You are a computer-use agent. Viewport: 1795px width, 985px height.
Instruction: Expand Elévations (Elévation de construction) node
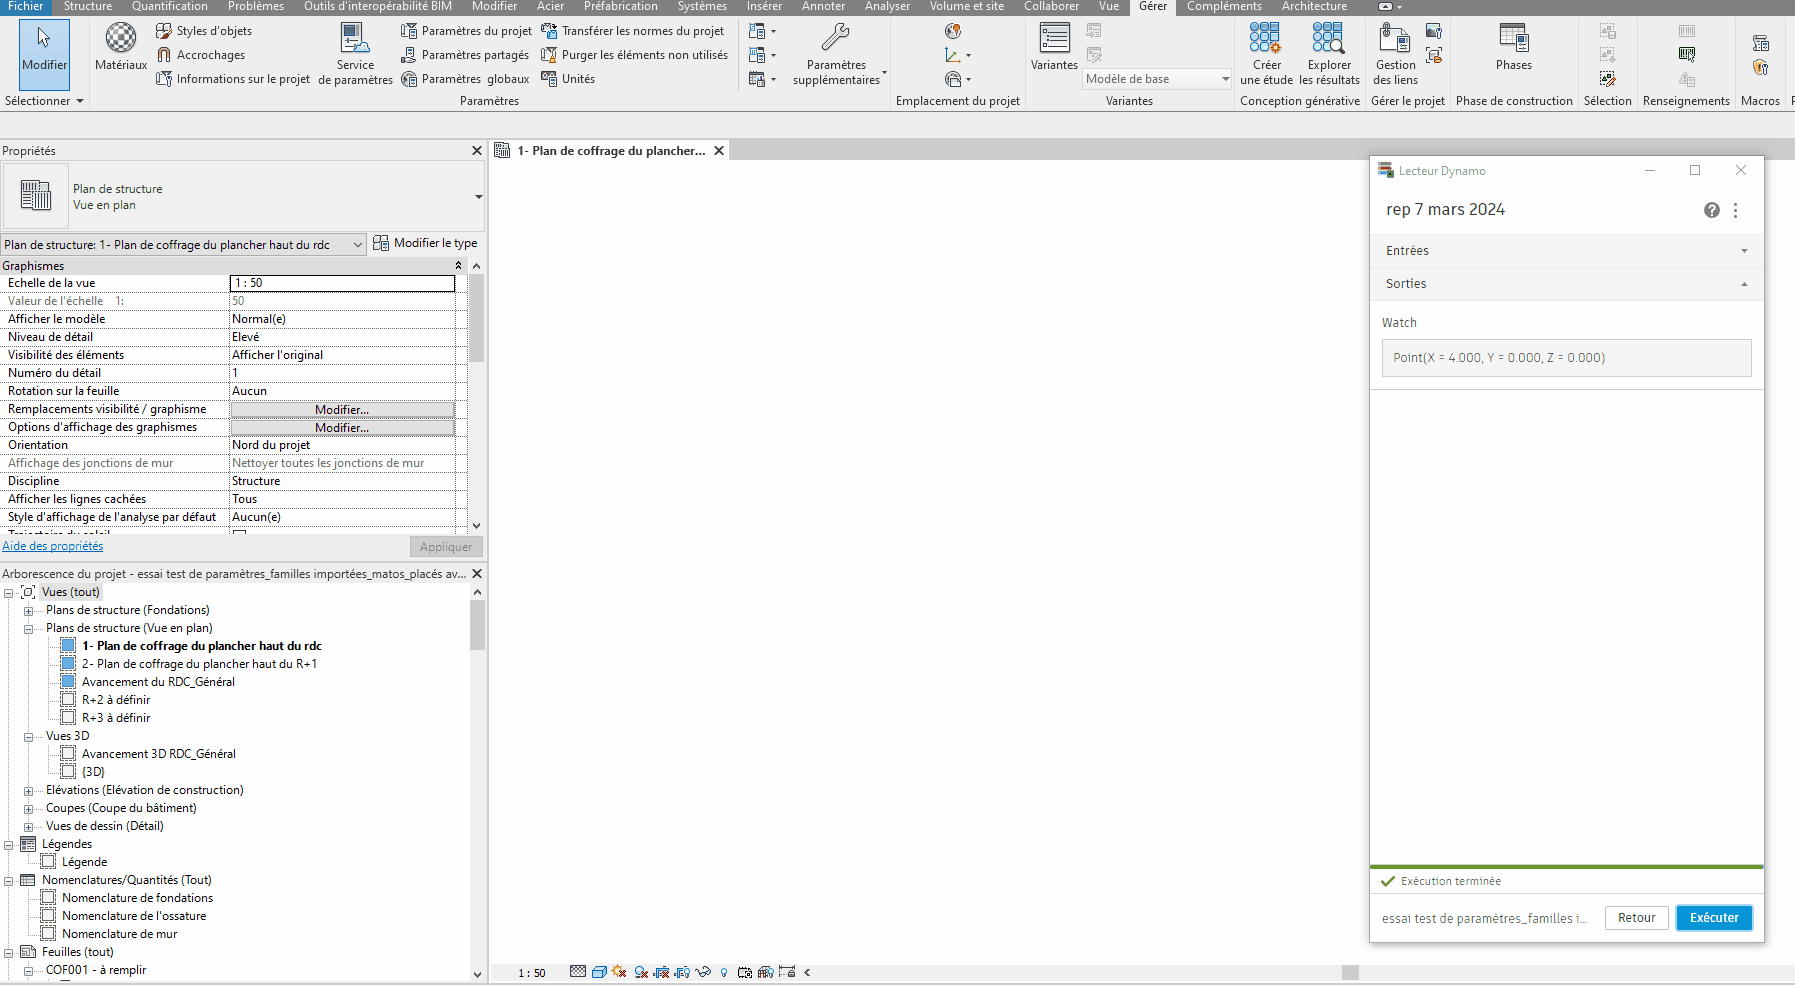click(28, 791)
